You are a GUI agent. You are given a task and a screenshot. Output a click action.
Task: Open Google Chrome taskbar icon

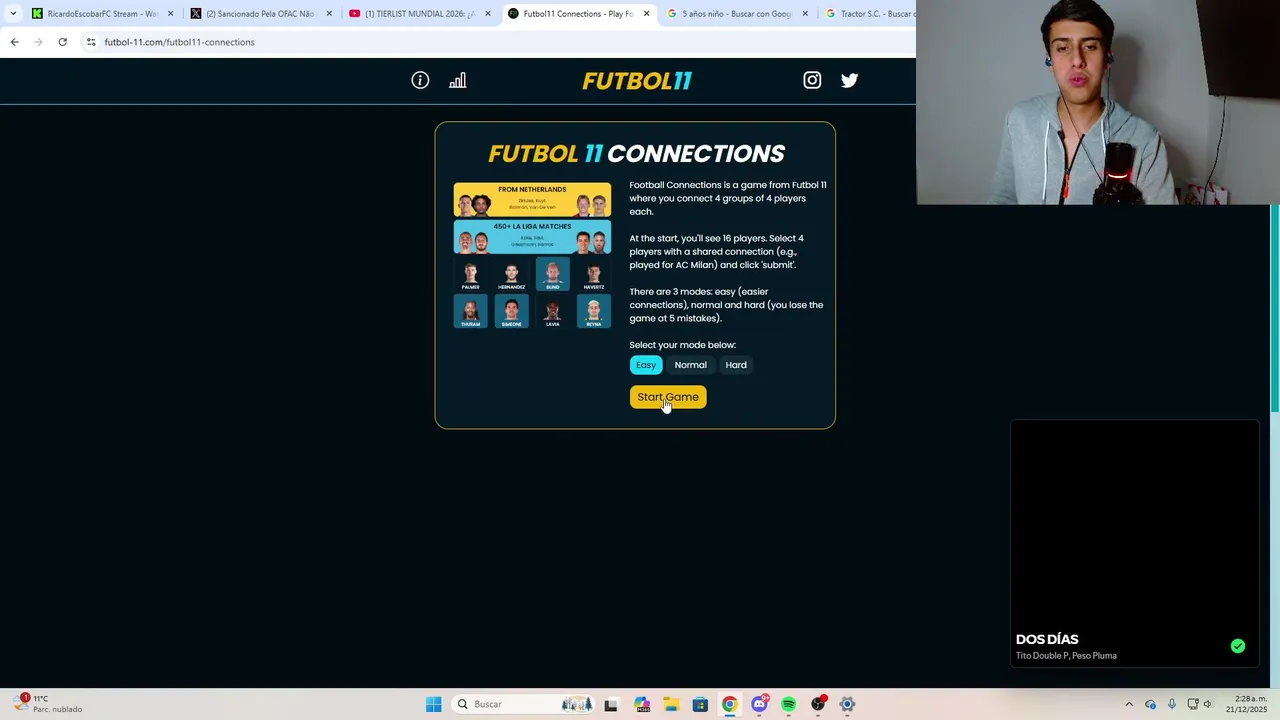(x=729, y=704)
